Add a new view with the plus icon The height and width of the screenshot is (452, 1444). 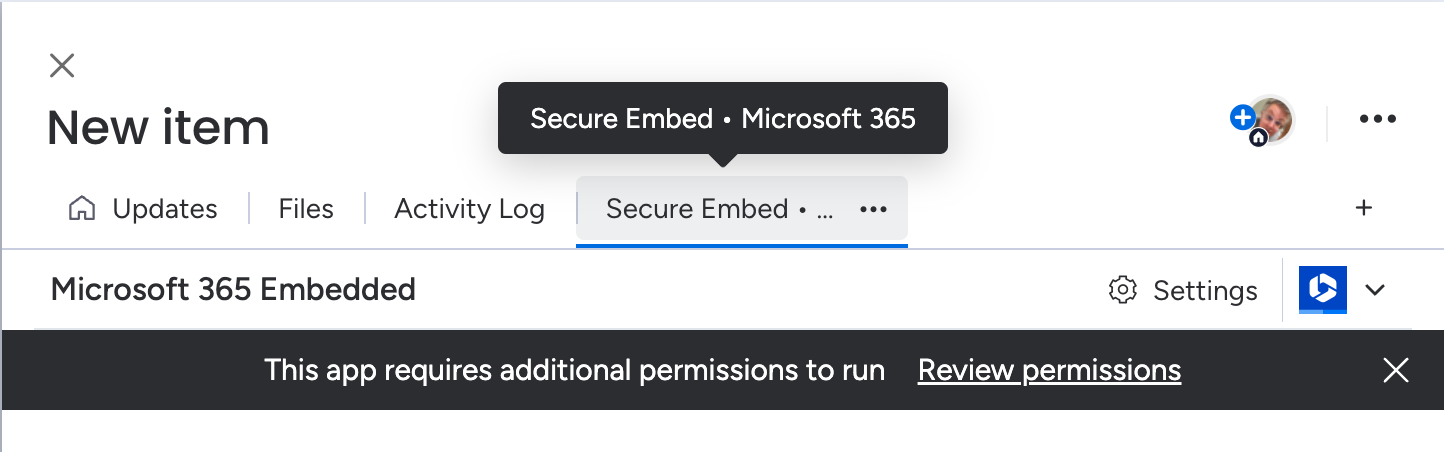(1363, 208)
